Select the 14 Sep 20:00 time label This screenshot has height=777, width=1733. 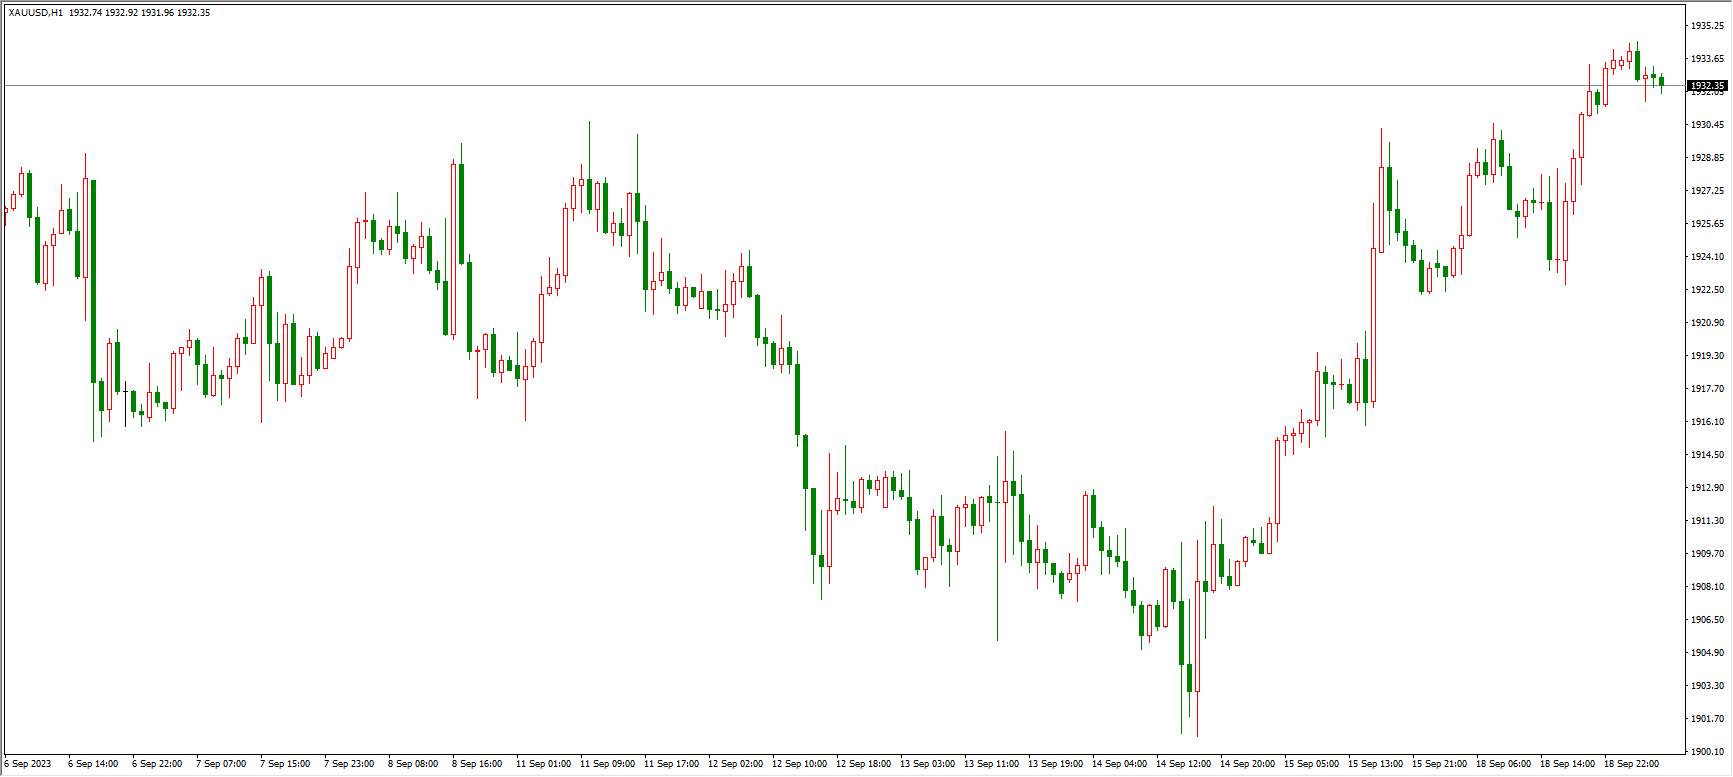point(1247,764)
